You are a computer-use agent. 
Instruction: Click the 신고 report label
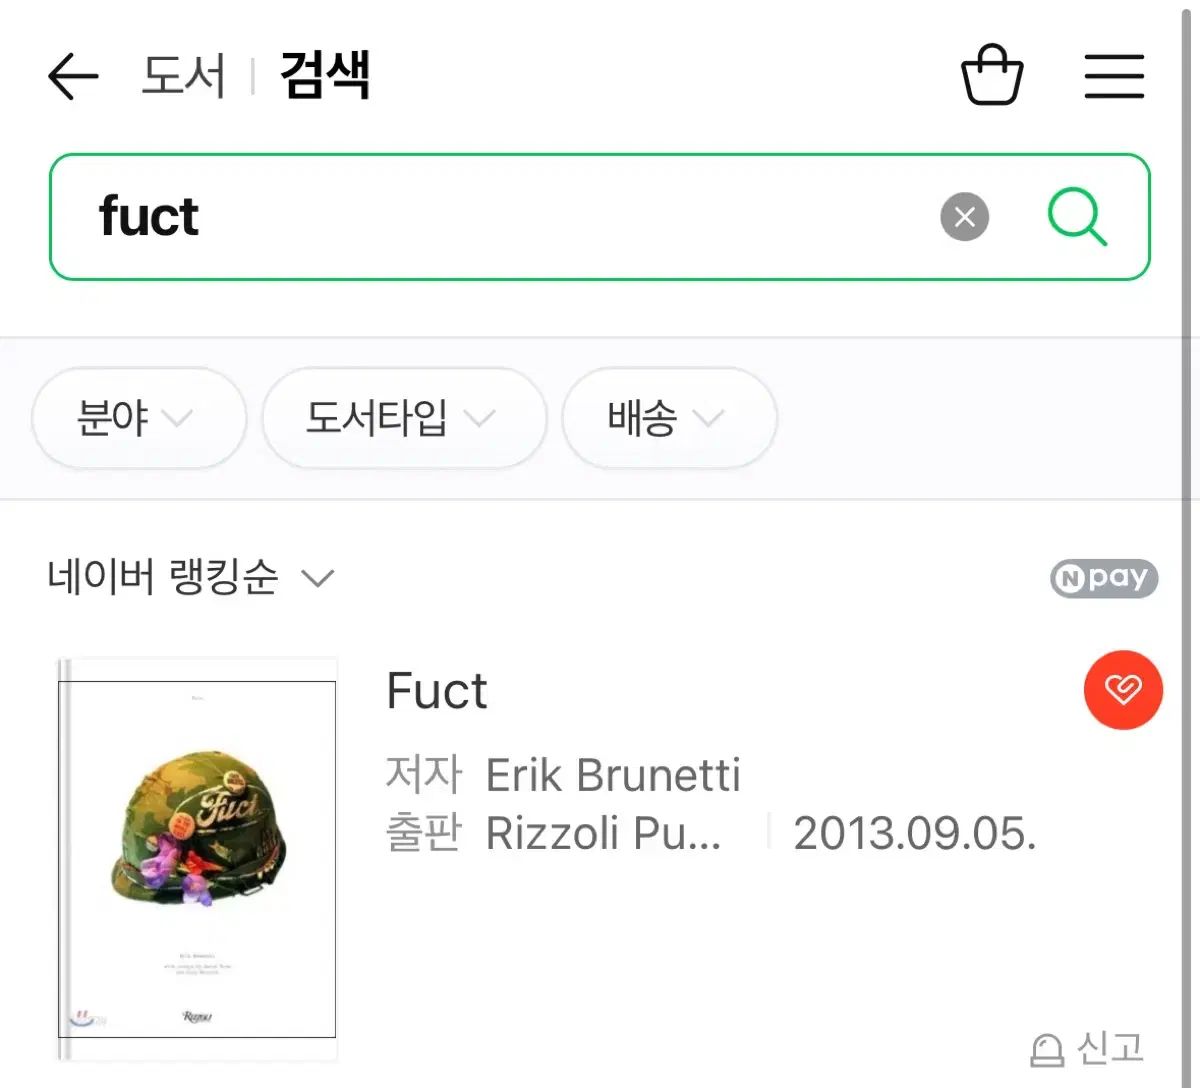[1110, 1048]
